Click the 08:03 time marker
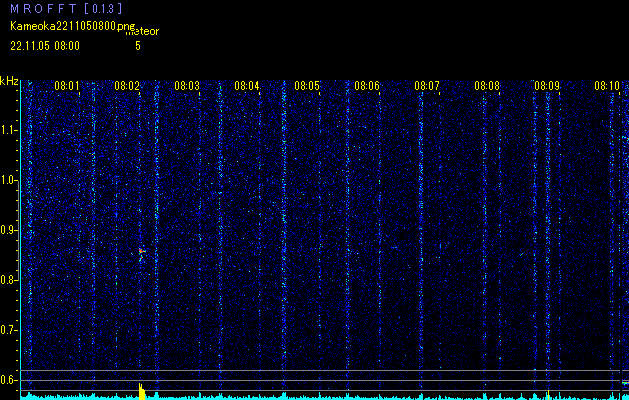This screenshot has width=629, height=400. click(187, 86)
